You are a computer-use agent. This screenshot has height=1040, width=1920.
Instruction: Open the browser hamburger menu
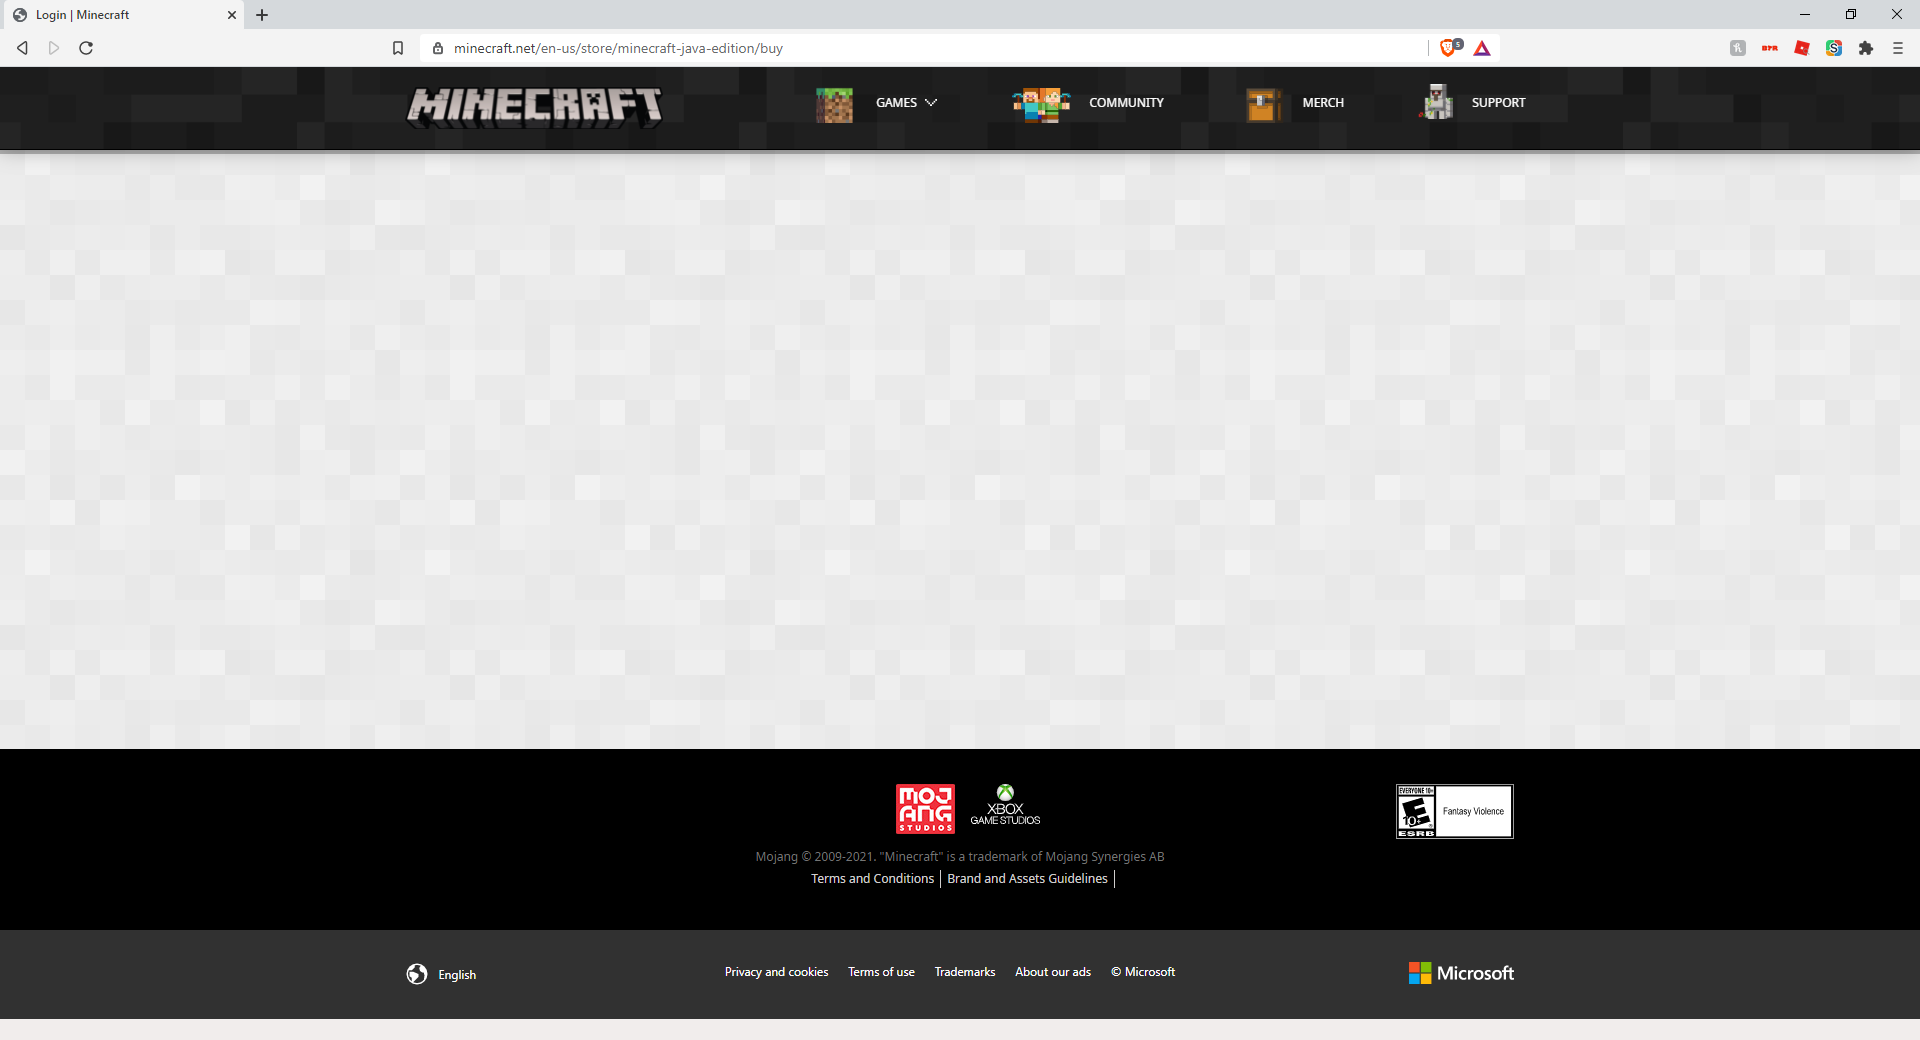tap(1898, 48)
